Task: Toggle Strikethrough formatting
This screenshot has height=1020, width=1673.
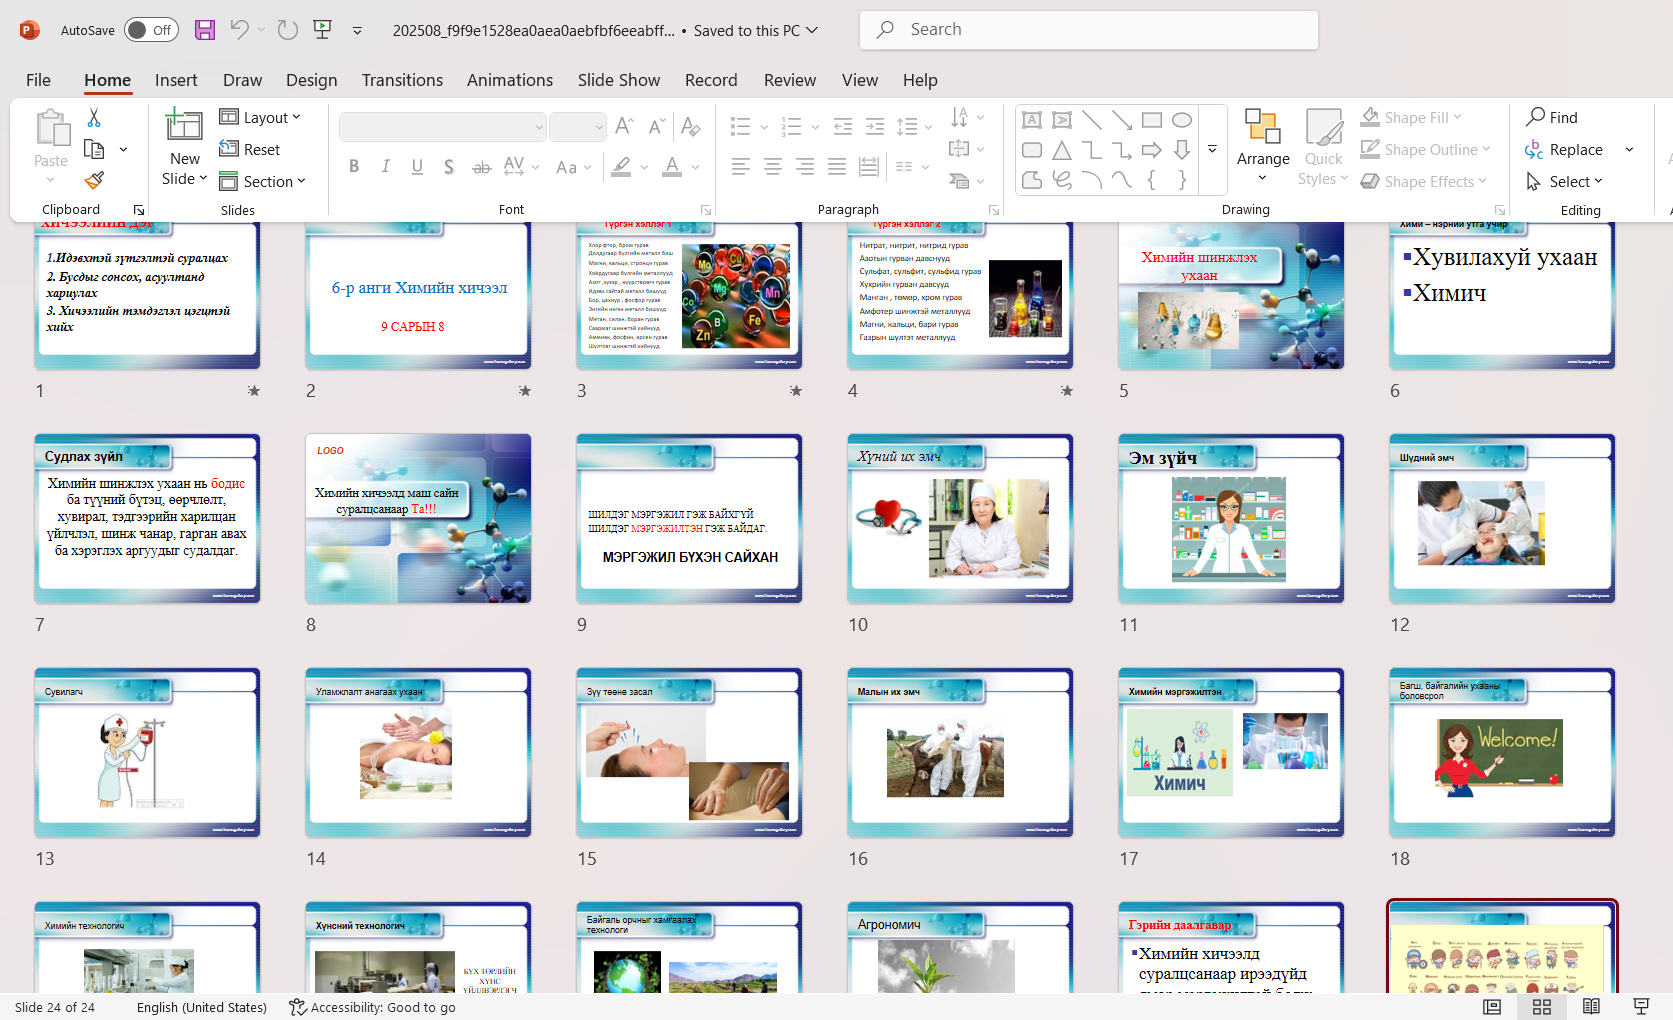Action: (481, 167)
